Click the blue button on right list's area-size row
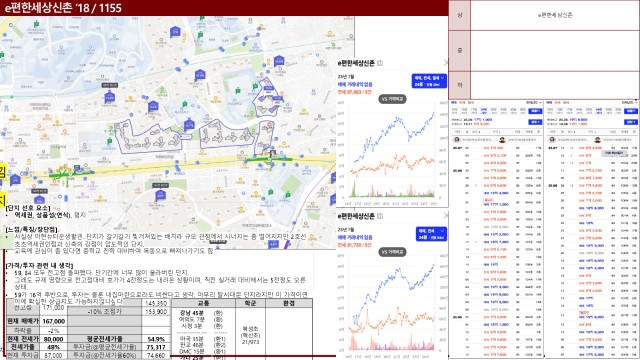 pyautogui.click(x=631, y=111)
